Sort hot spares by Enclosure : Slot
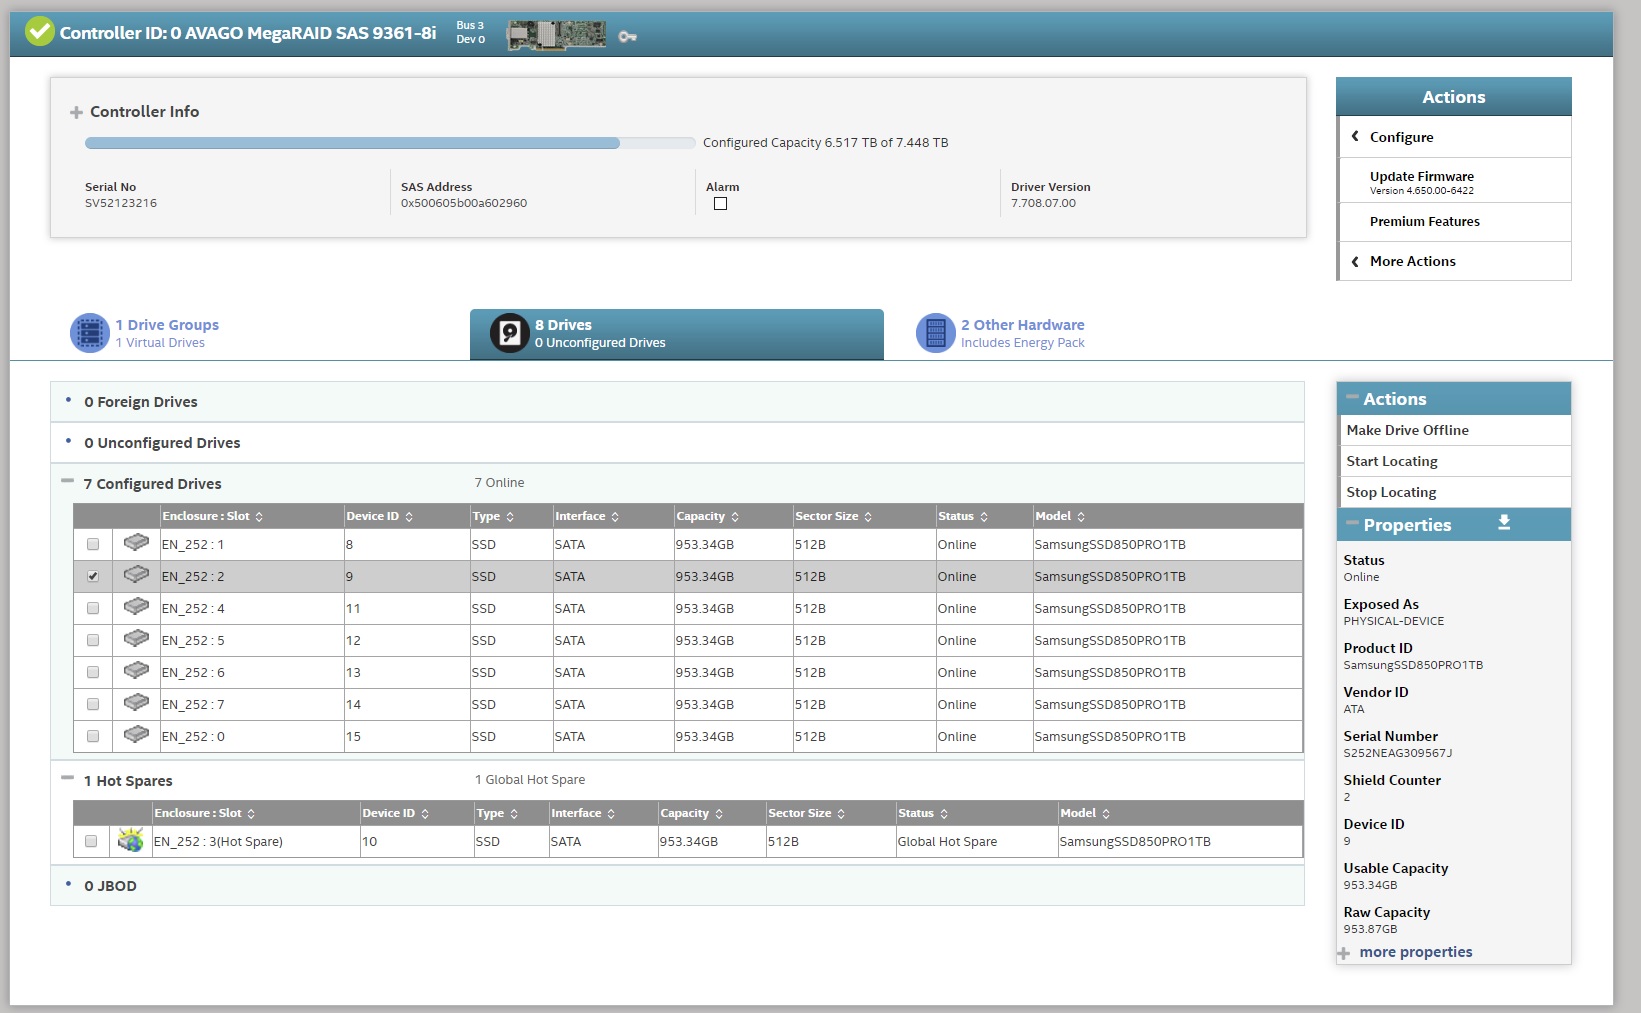The width and height of the screenshot is (1641, 1013). coord(251,814)
